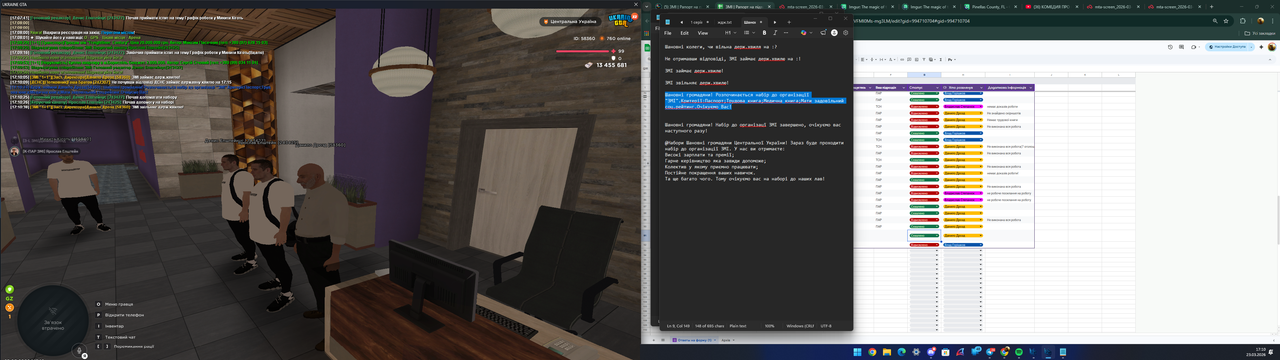1280x360 pixels.
Task: Bookmark this page with the star icon
Action: pos(1226,21)
